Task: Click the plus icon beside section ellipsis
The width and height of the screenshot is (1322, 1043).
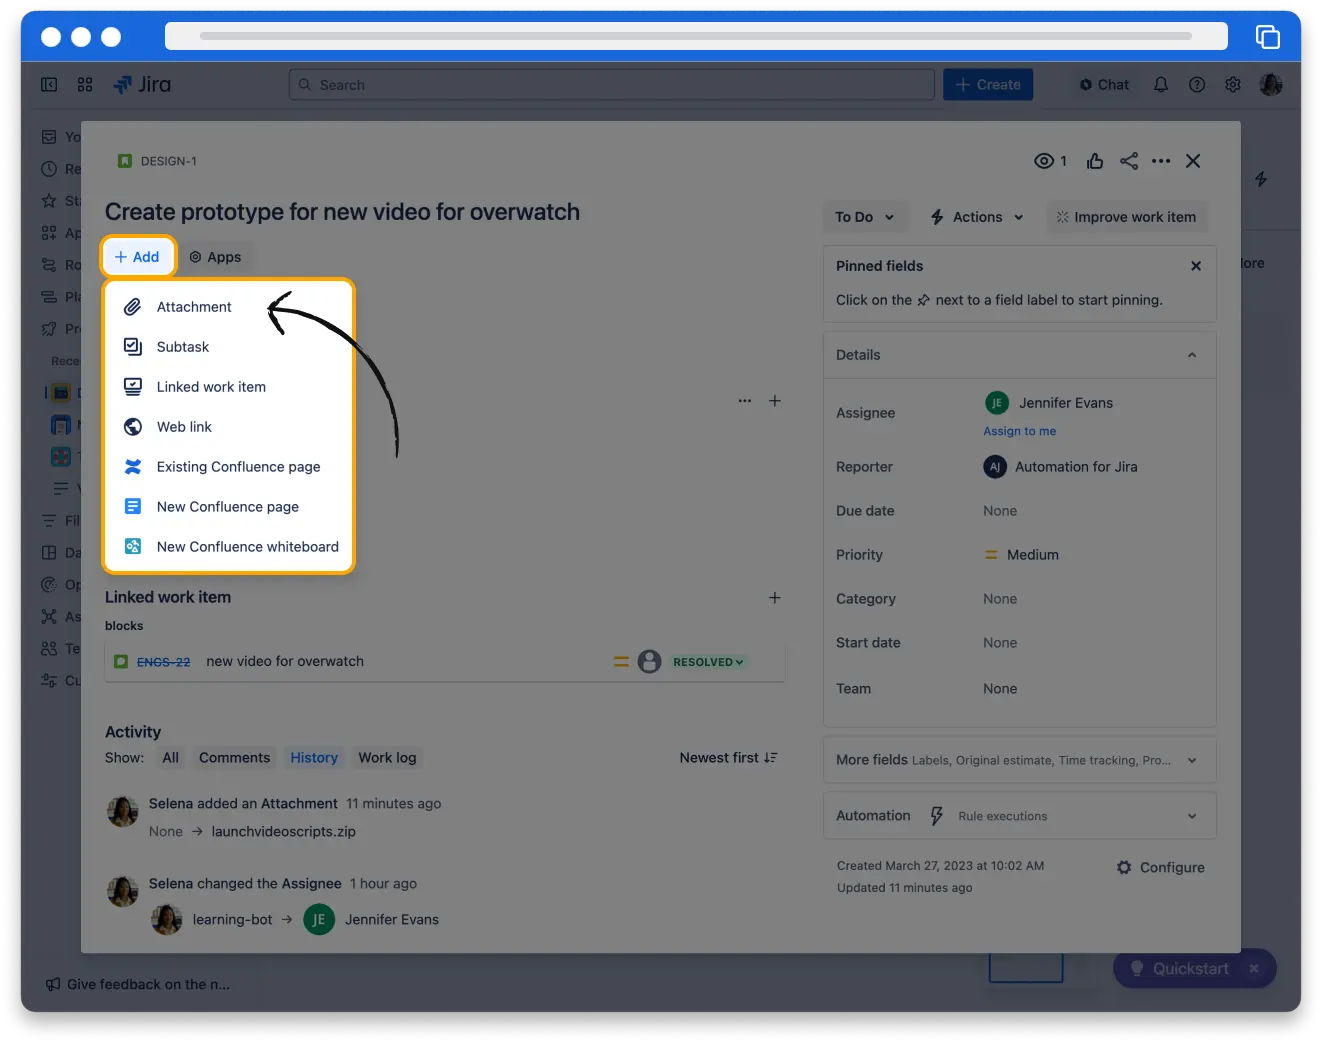Action: coord(774,401)
